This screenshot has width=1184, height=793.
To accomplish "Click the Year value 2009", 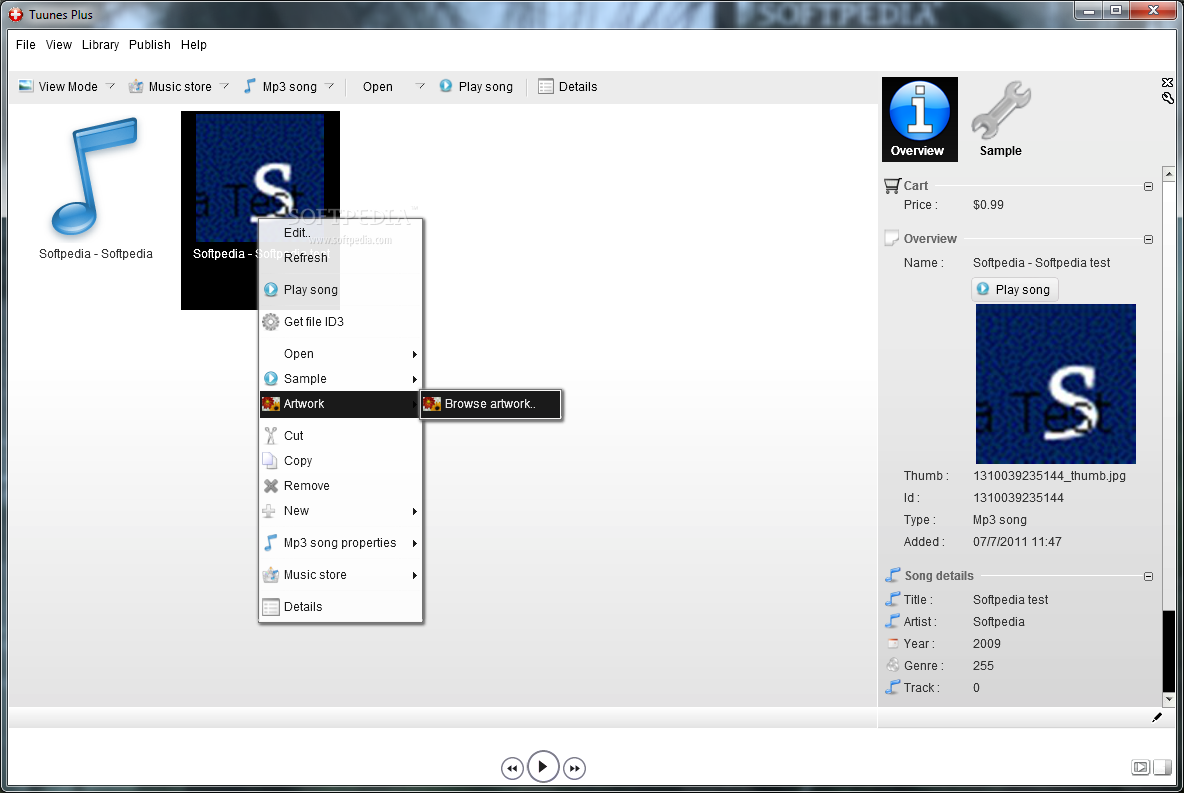I will coord(986,643).
